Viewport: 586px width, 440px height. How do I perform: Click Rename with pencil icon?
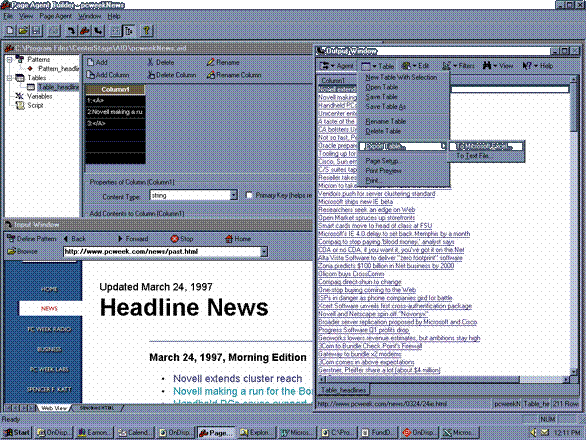223,62
